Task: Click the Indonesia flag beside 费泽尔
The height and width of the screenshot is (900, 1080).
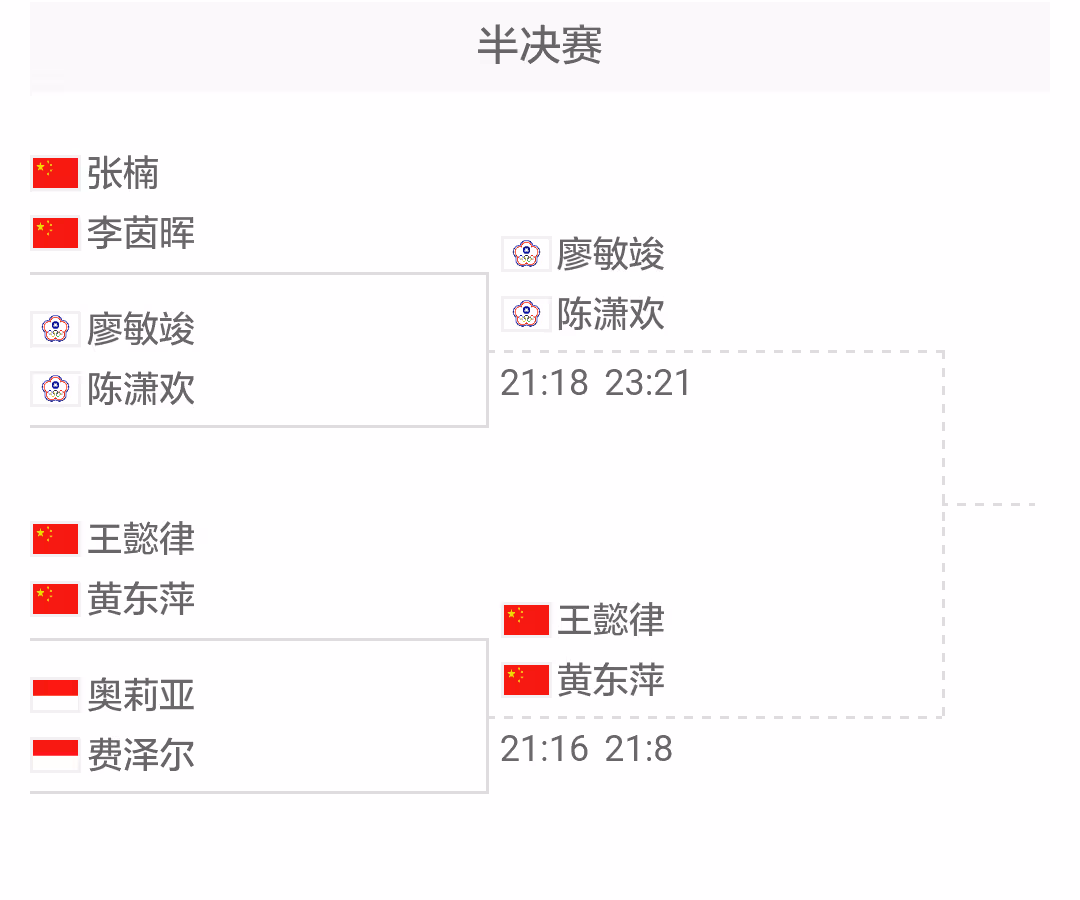Action: click(55, 755)
